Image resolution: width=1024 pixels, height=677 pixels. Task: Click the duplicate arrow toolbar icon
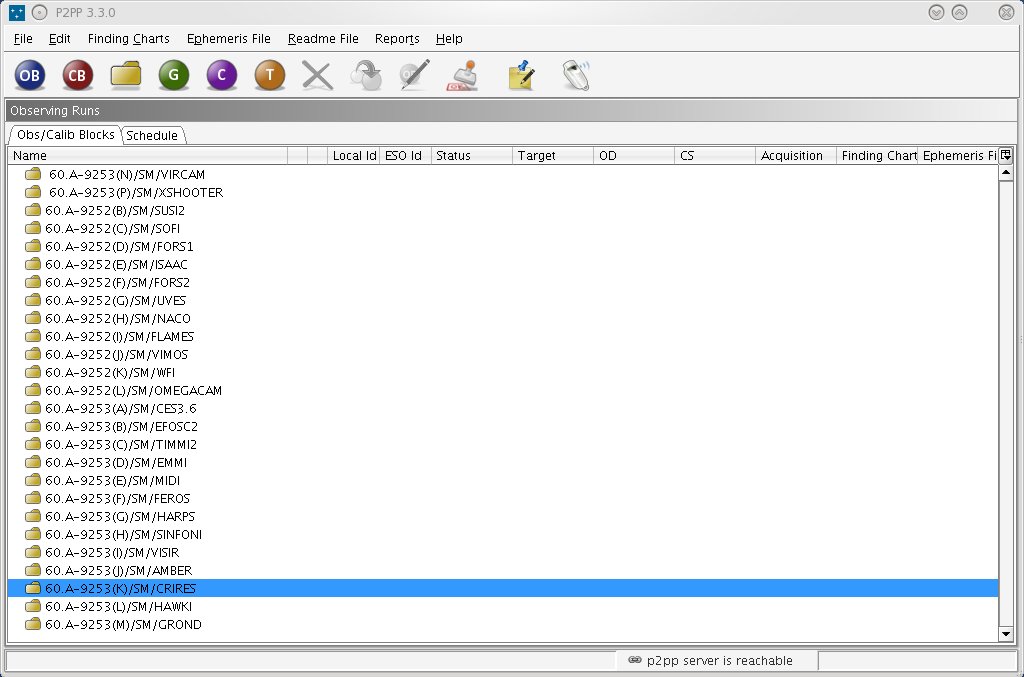pyautogui.click(x=366, y=75)
